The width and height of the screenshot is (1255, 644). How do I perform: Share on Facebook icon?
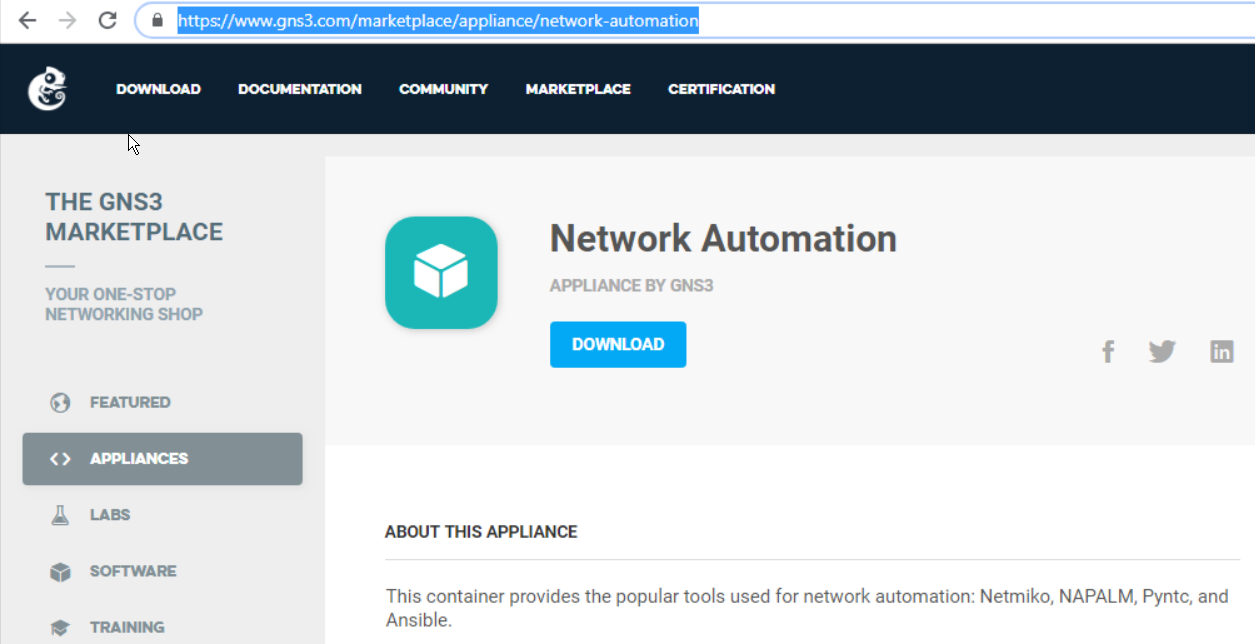coord(1108,351)
